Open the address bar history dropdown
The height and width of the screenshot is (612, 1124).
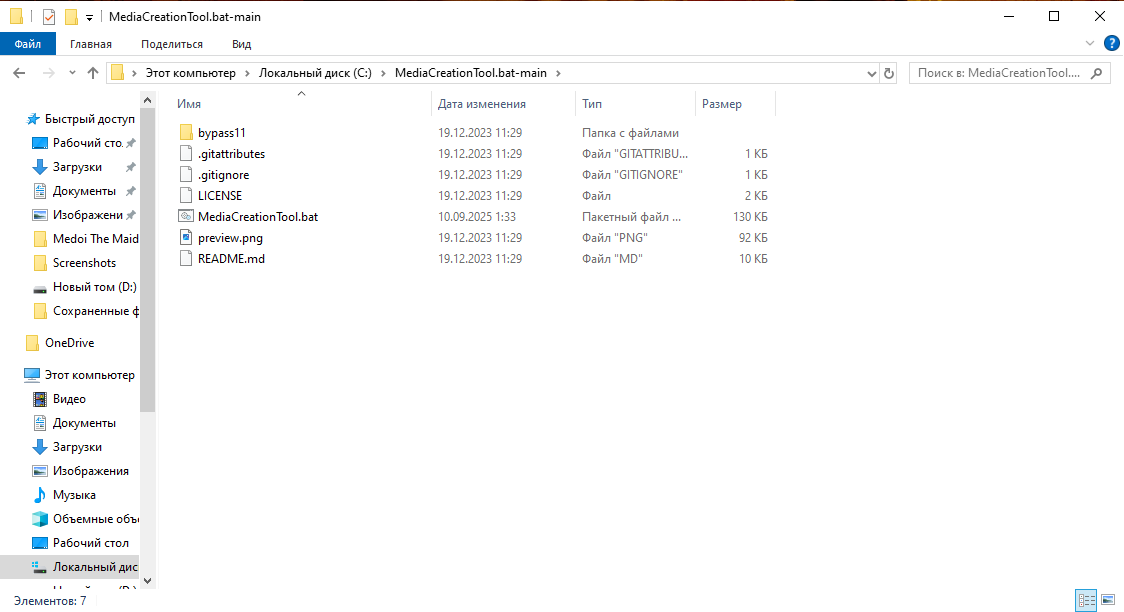[x=870, y=73]
